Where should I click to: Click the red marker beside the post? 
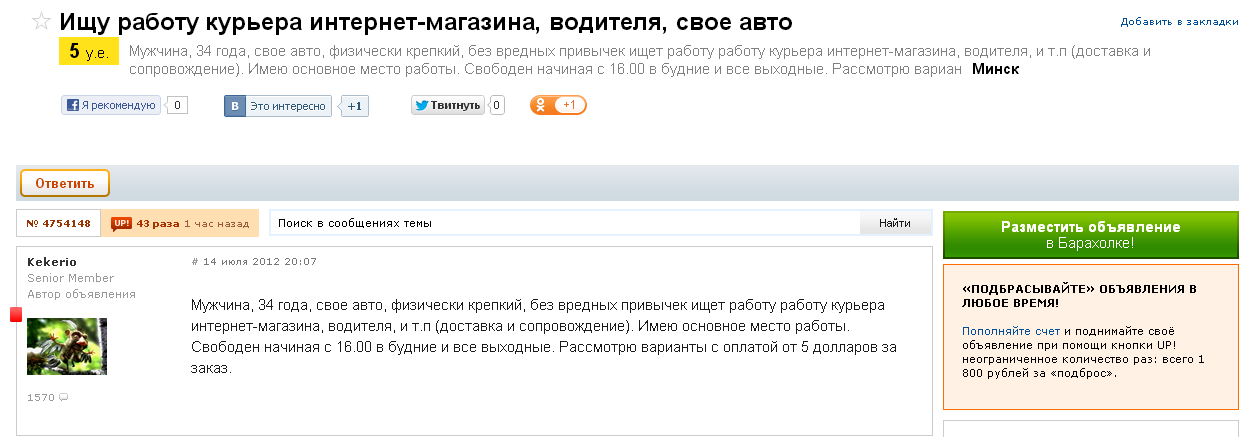(16, 315)
